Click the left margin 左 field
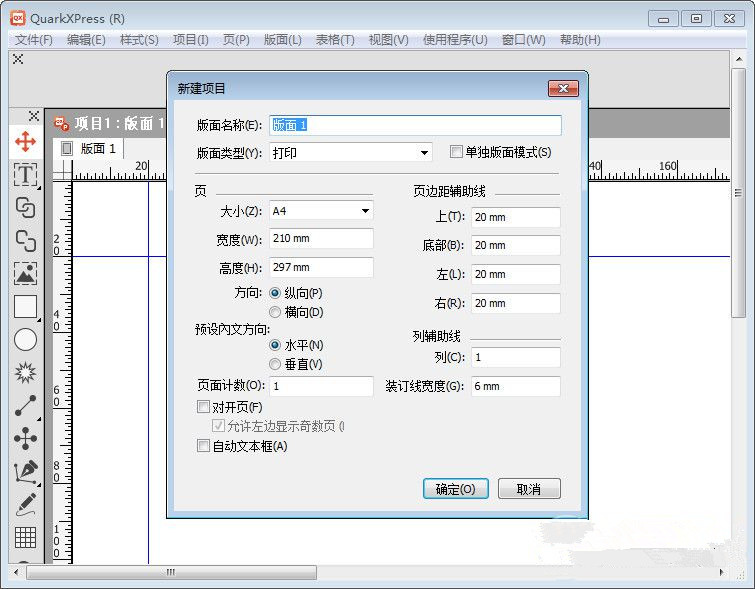Screen dimensions: 755x589 coord(516,275)
